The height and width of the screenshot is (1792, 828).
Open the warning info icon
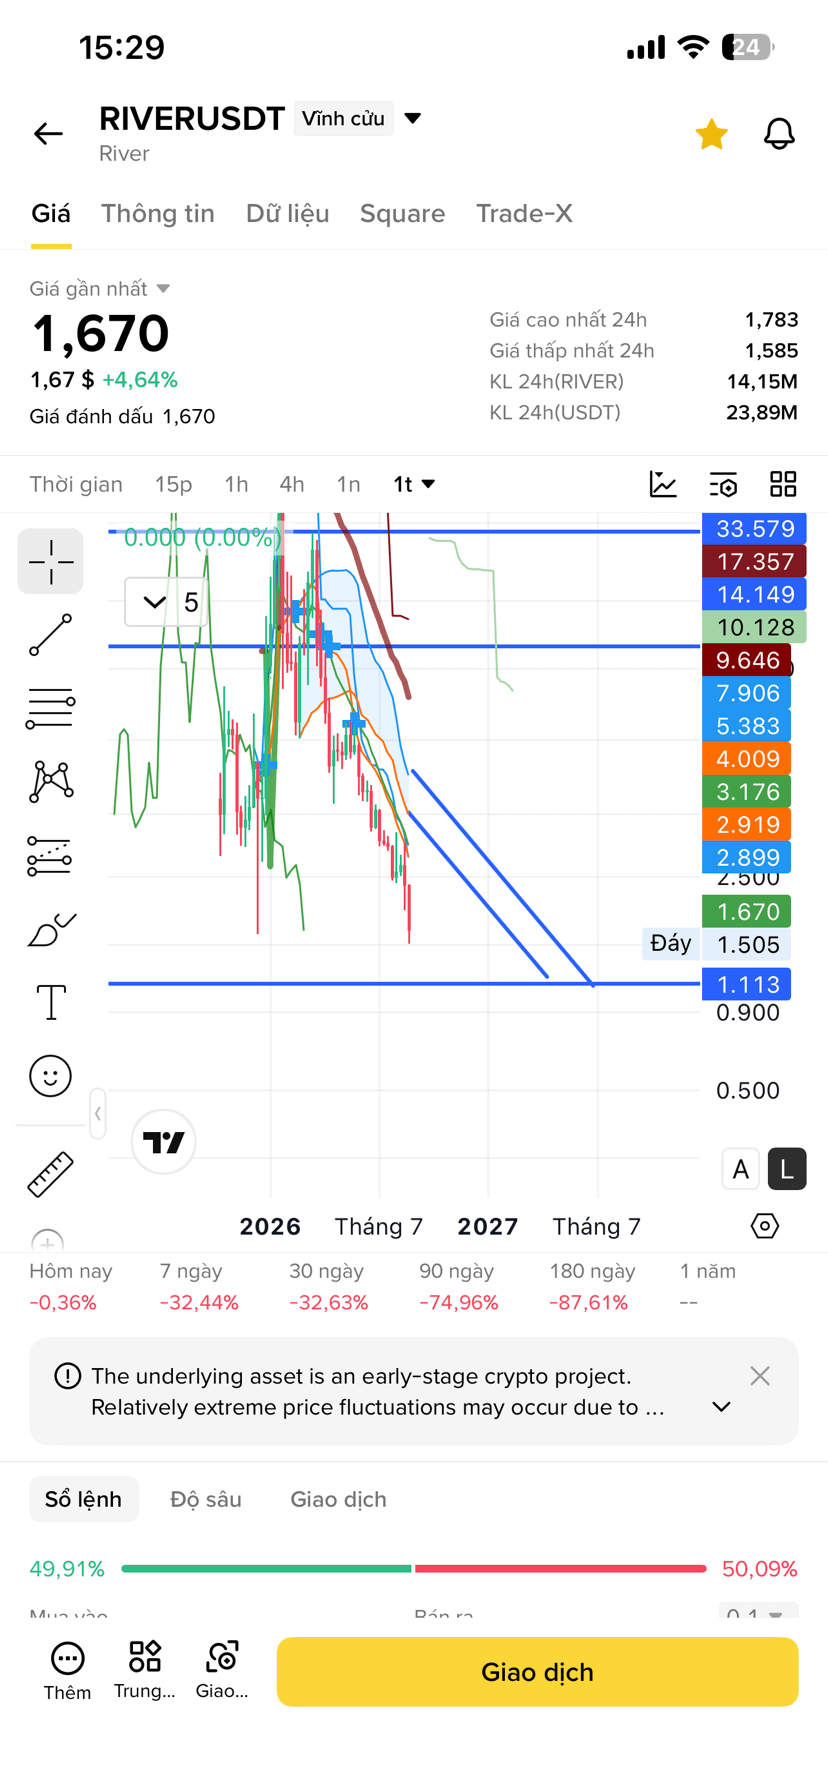(67, 1376)
